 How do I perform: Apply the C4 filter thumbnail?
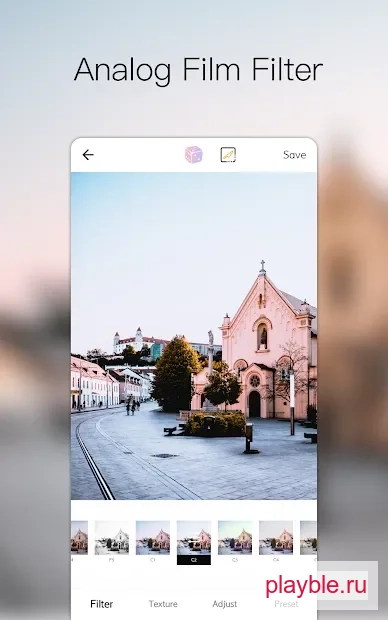[276, 538]
